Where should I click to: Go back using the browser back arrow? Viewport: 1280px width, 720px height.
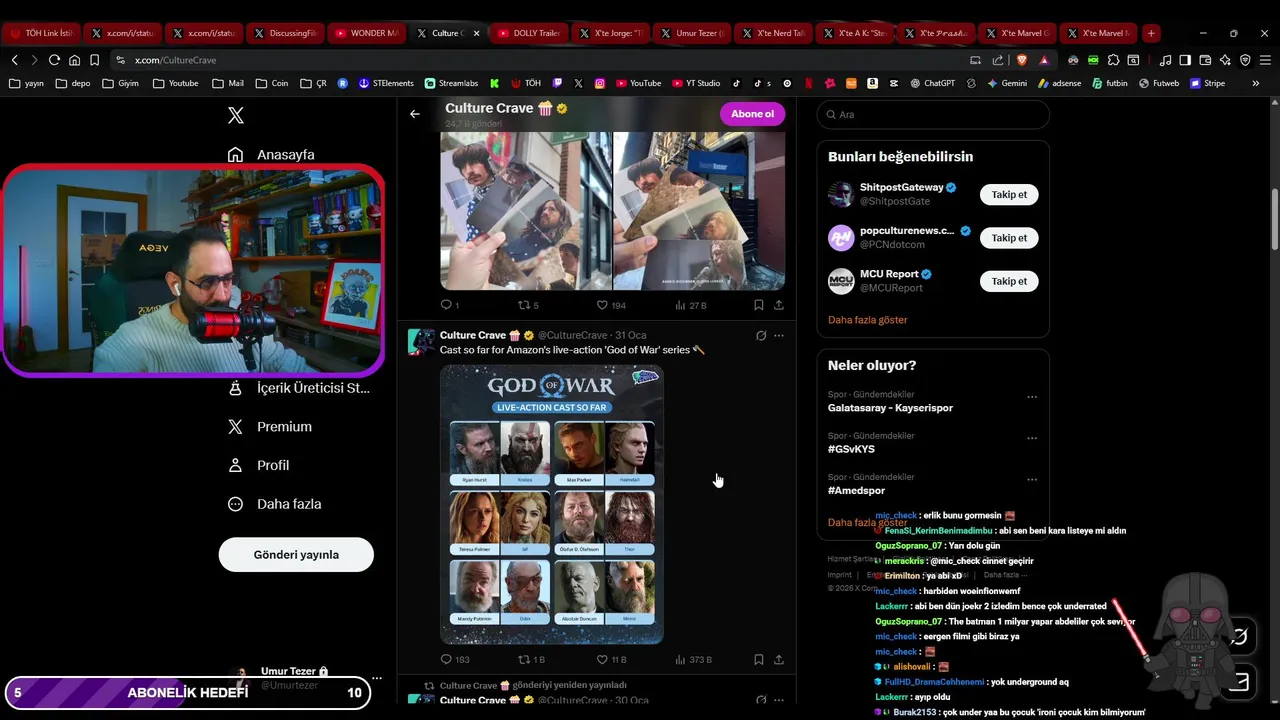point(15,60)
